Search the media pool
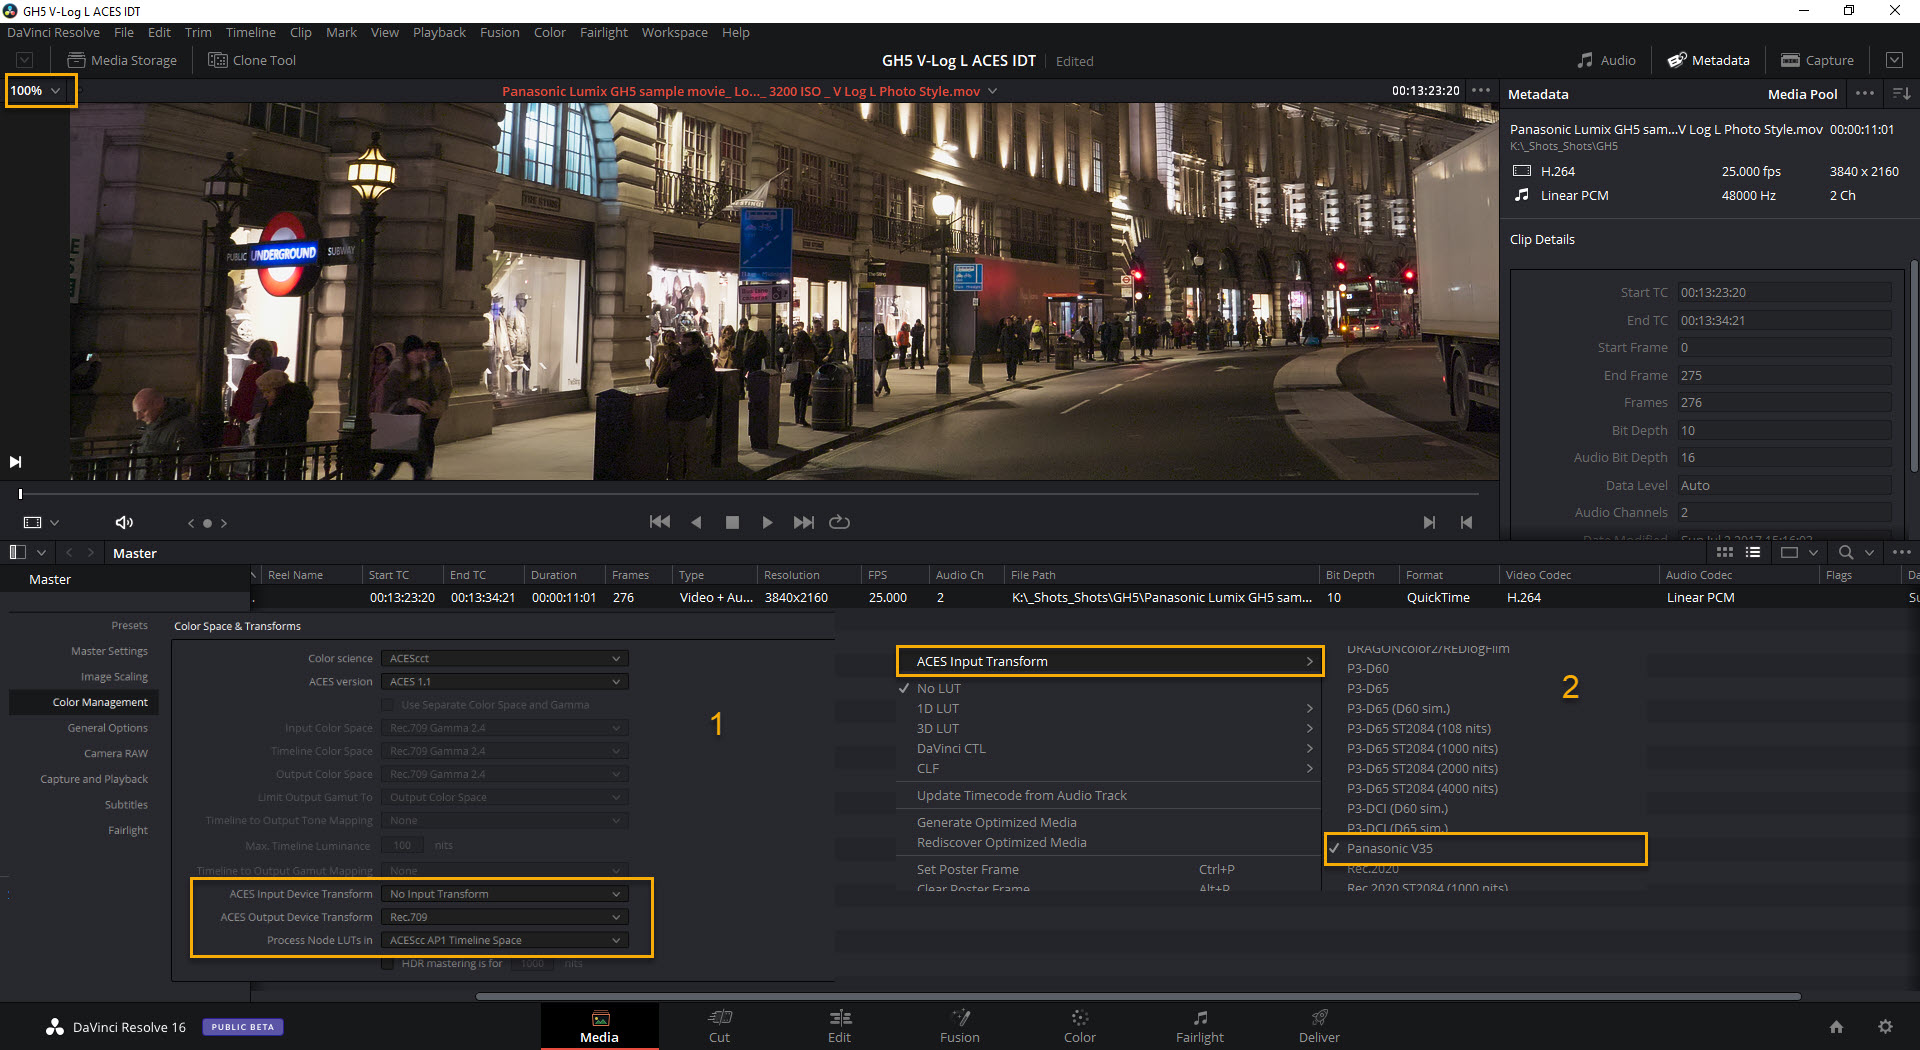Screen dimensions: 1920x1050 coord(1846,552)
